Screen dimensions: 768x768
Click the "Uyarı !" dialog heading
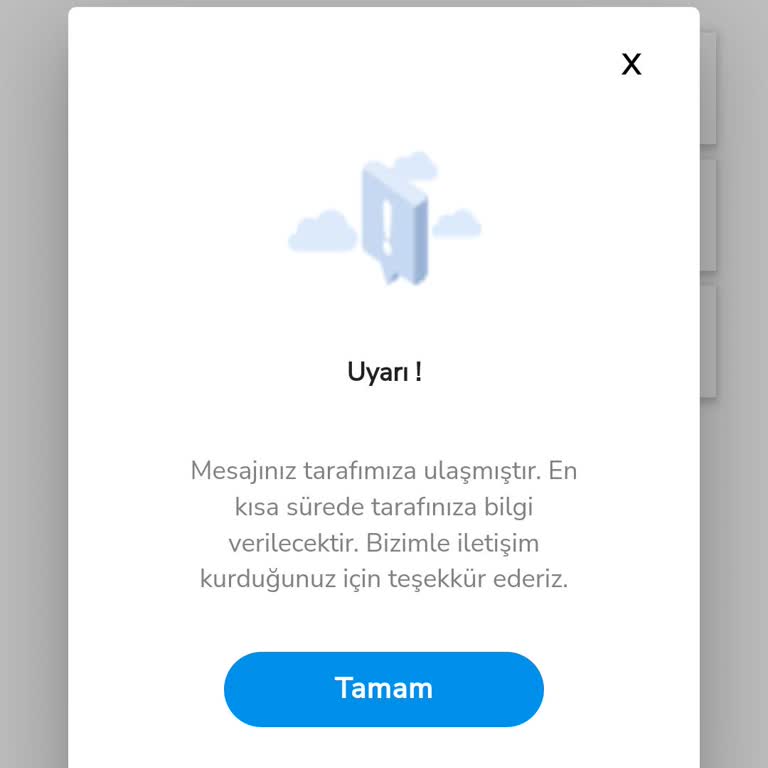point(384,372)
